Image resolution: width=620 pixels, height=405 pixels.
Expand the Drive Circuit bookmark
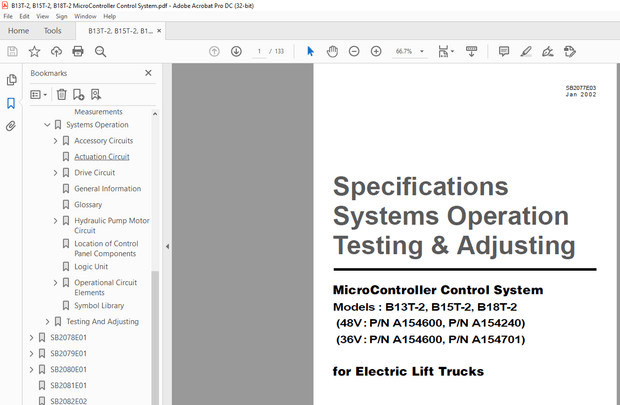pyautogui.click(x=55, y=173)
